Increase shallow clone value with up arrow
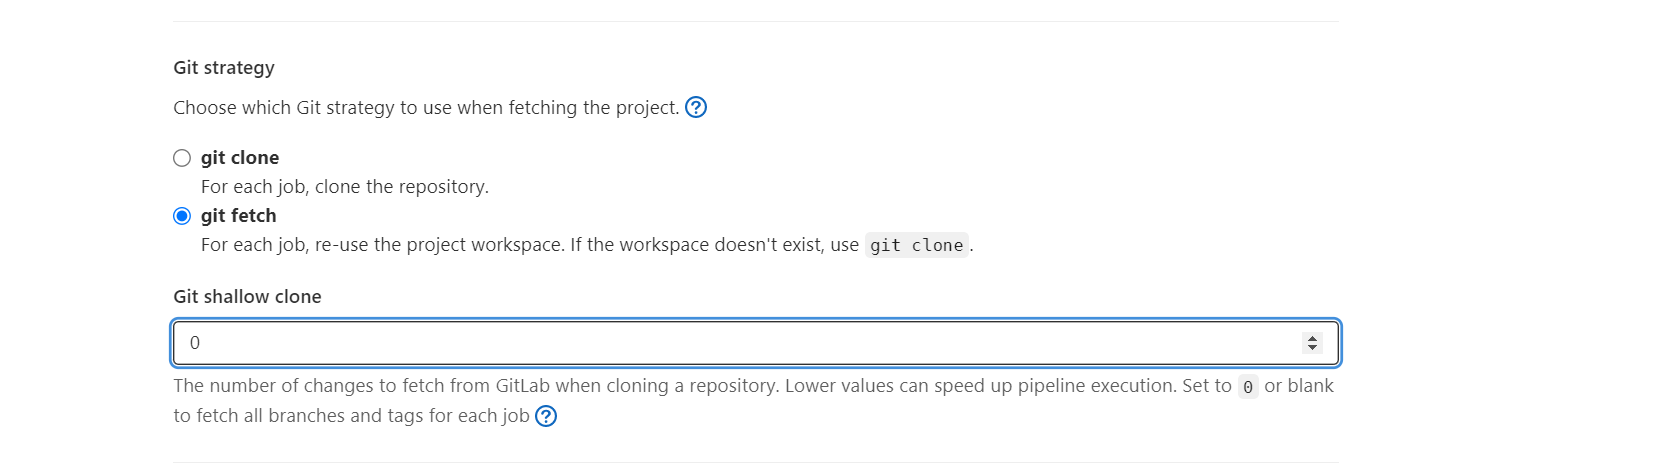The image size is (1655, 469). [x=1312, y=338]
